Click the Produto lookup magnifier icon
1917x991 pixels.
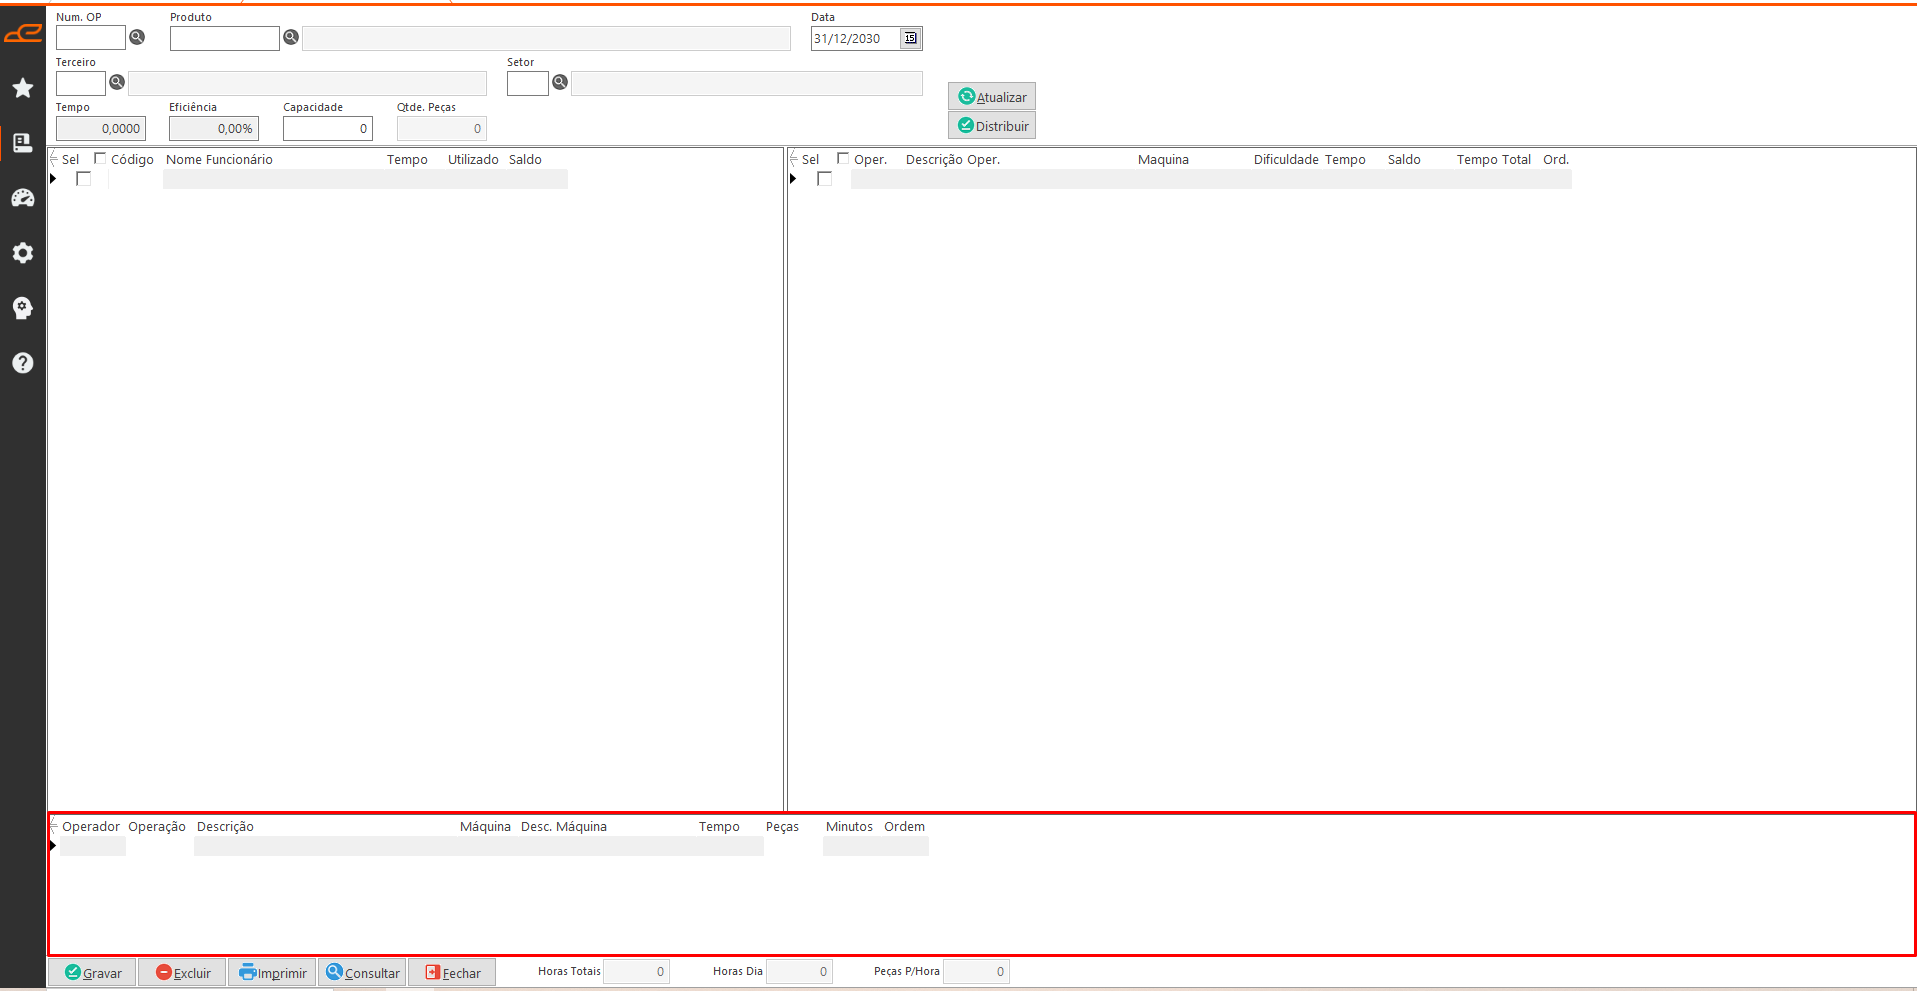(291, 37)
